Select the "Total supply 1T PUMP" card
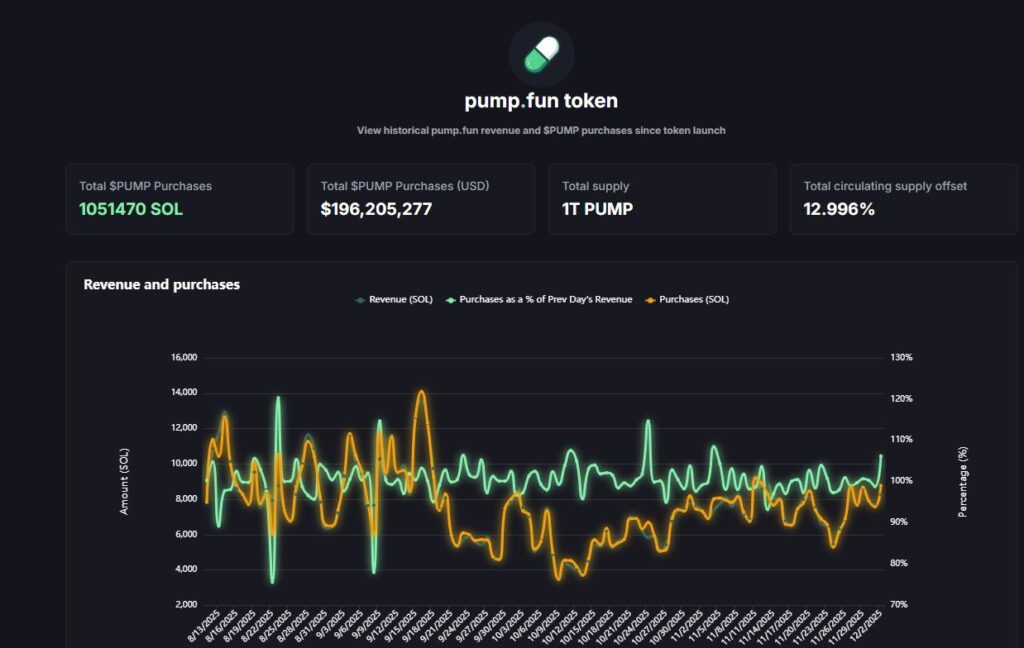This screenshot has width=1024, height=648. [x=662, y=198]
